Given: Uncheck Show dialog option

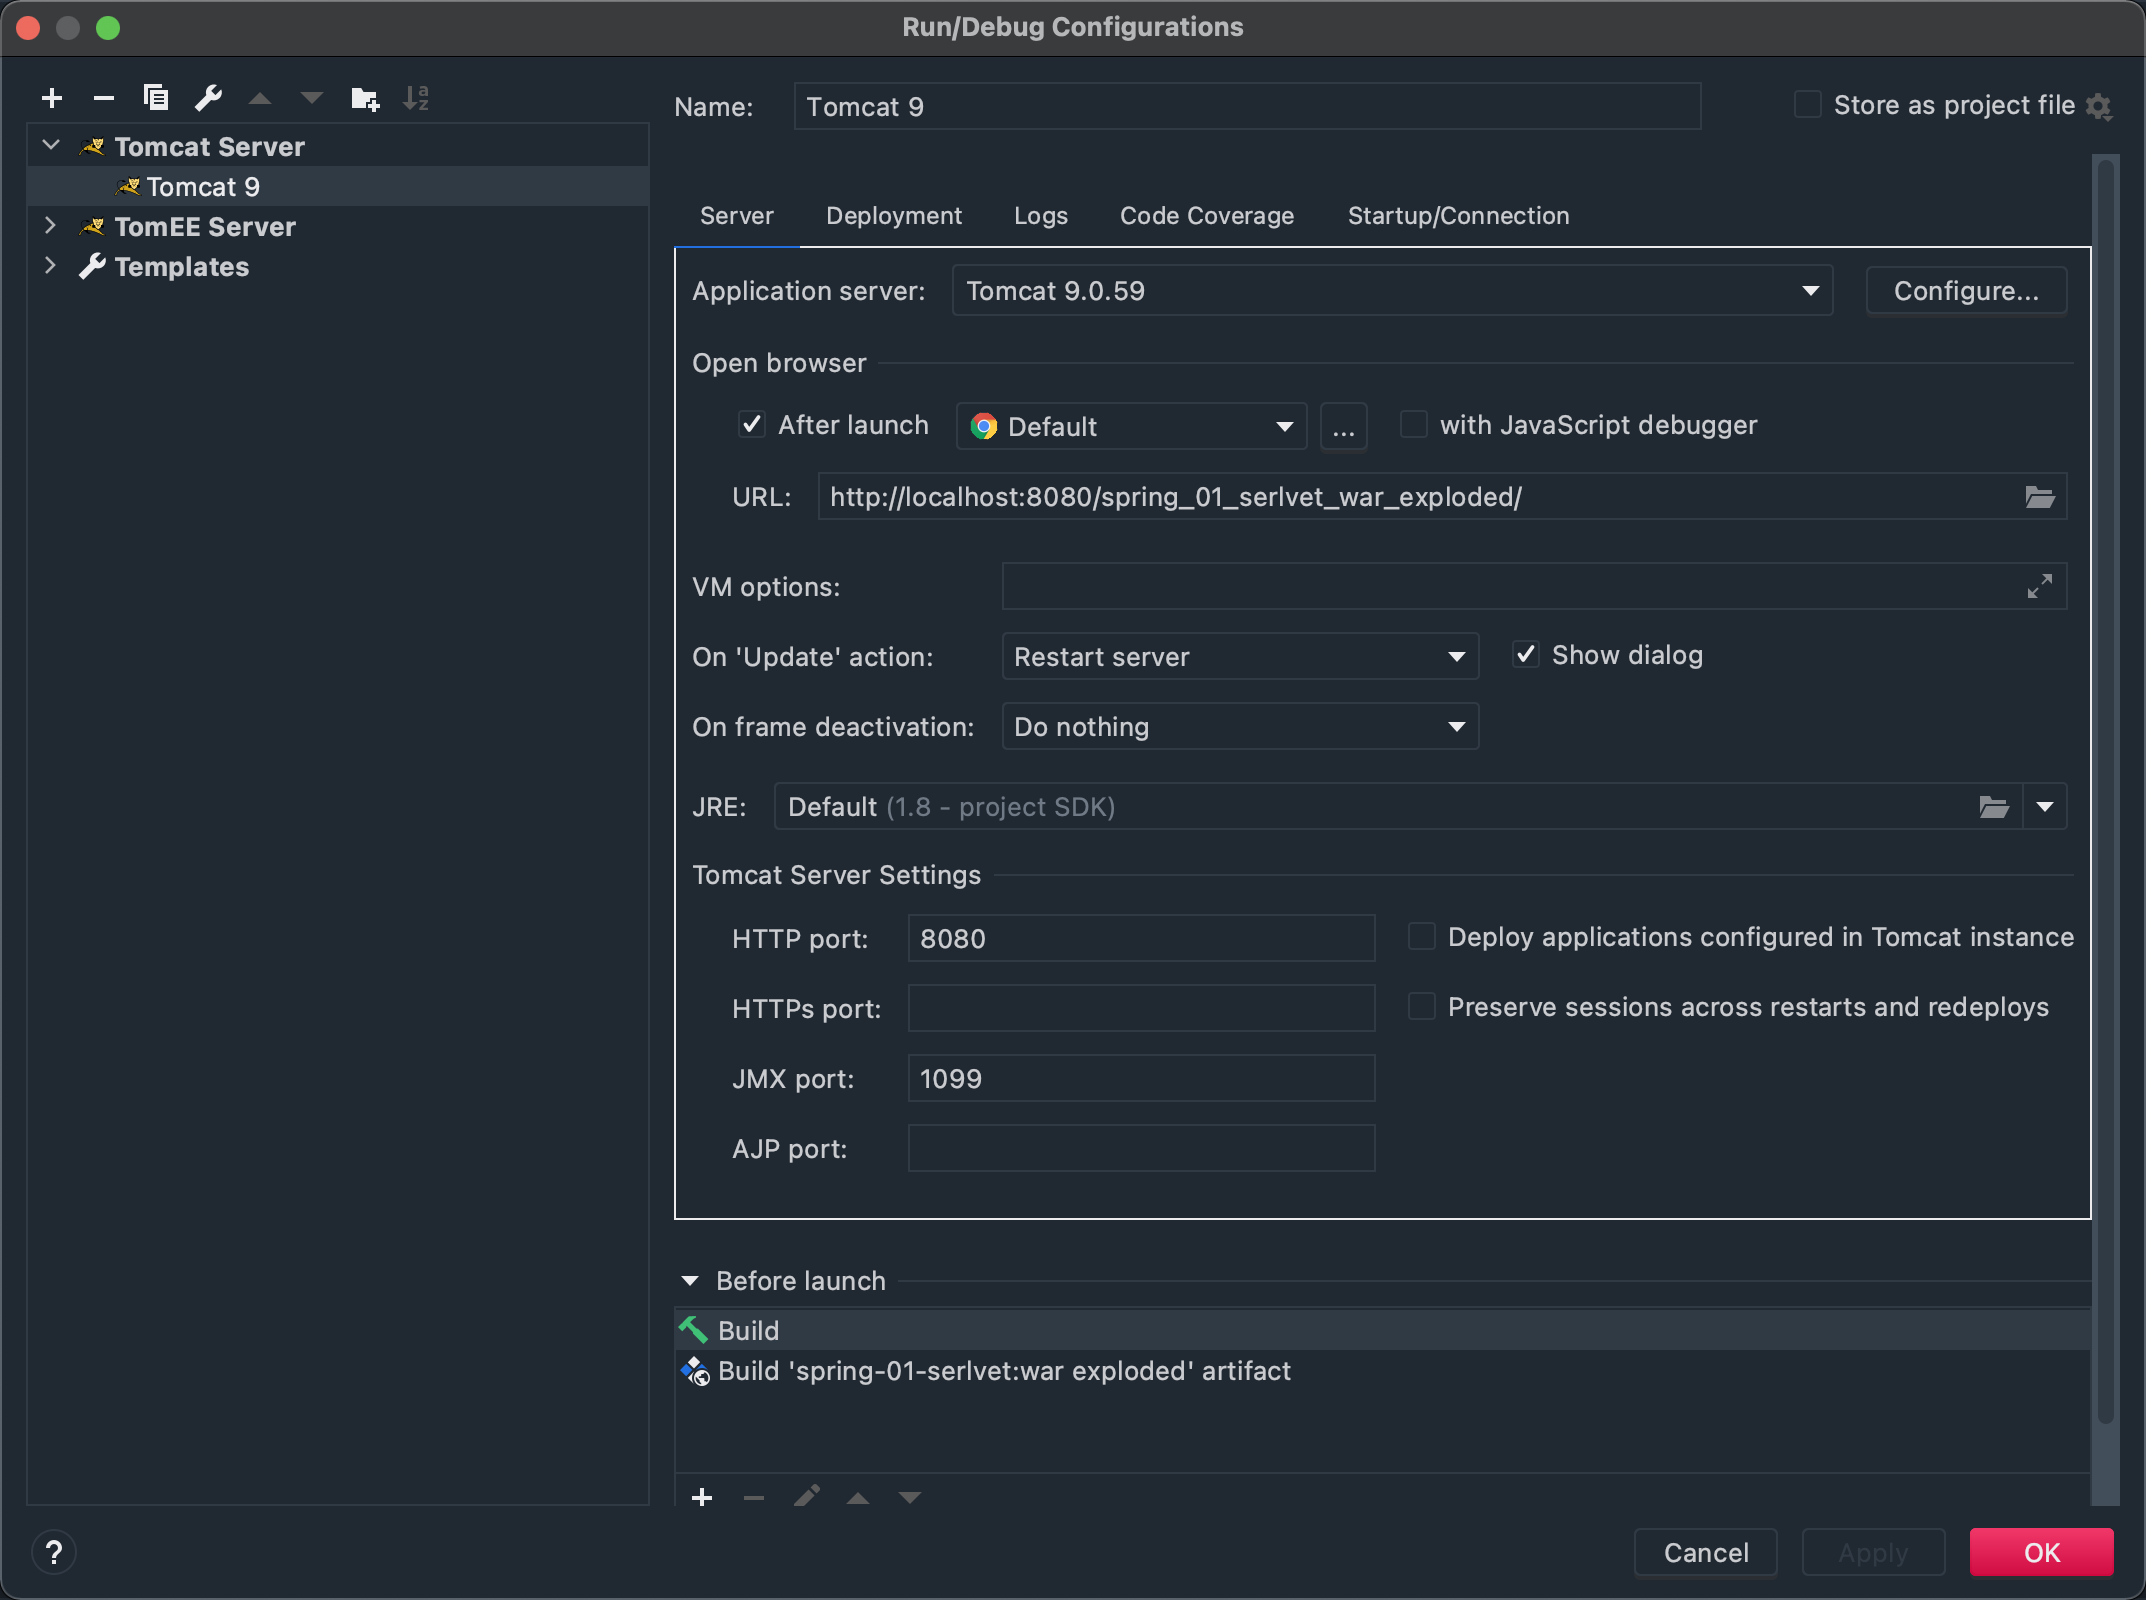Looking at the screenshot, I should click(1526, 655).
